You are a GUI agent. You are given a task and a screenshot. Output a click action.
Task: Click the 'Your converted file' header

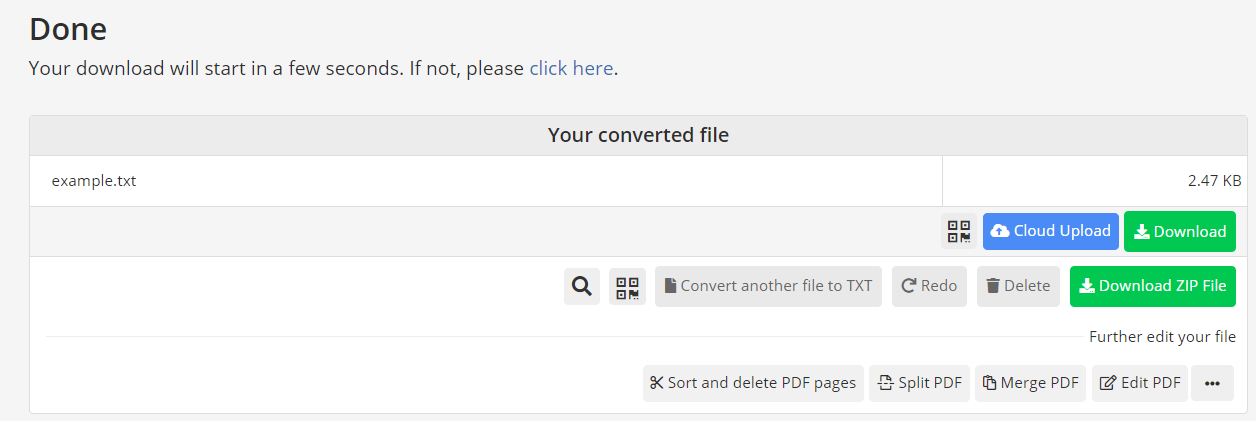click(638, 135)
